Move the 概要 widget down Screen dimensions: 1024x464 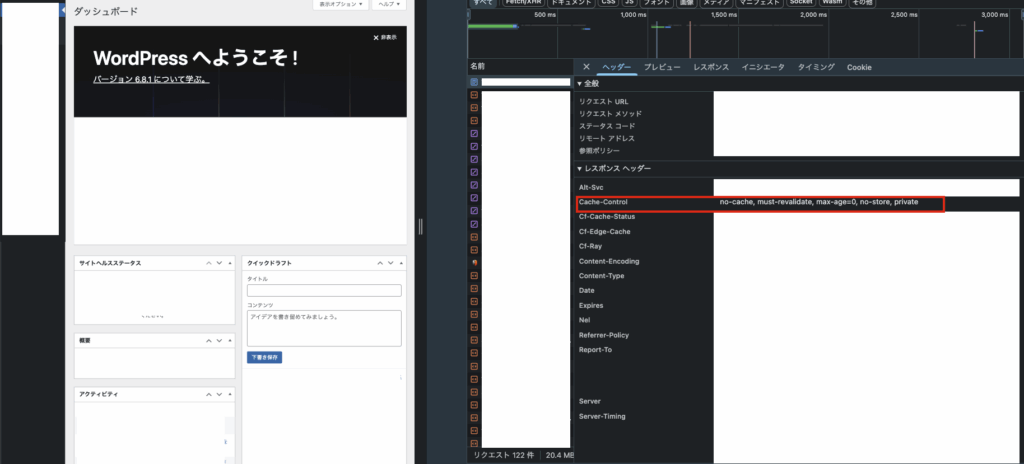pos(220,340)
